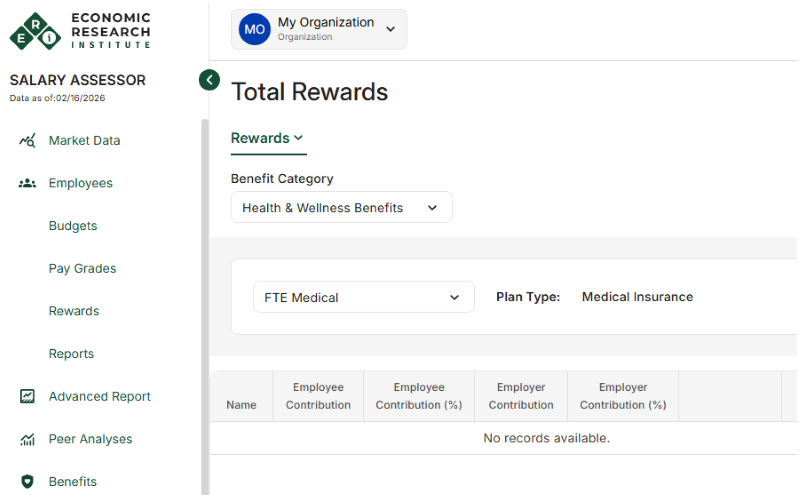Collapse sidebar with green arrow button

point(209,80)
